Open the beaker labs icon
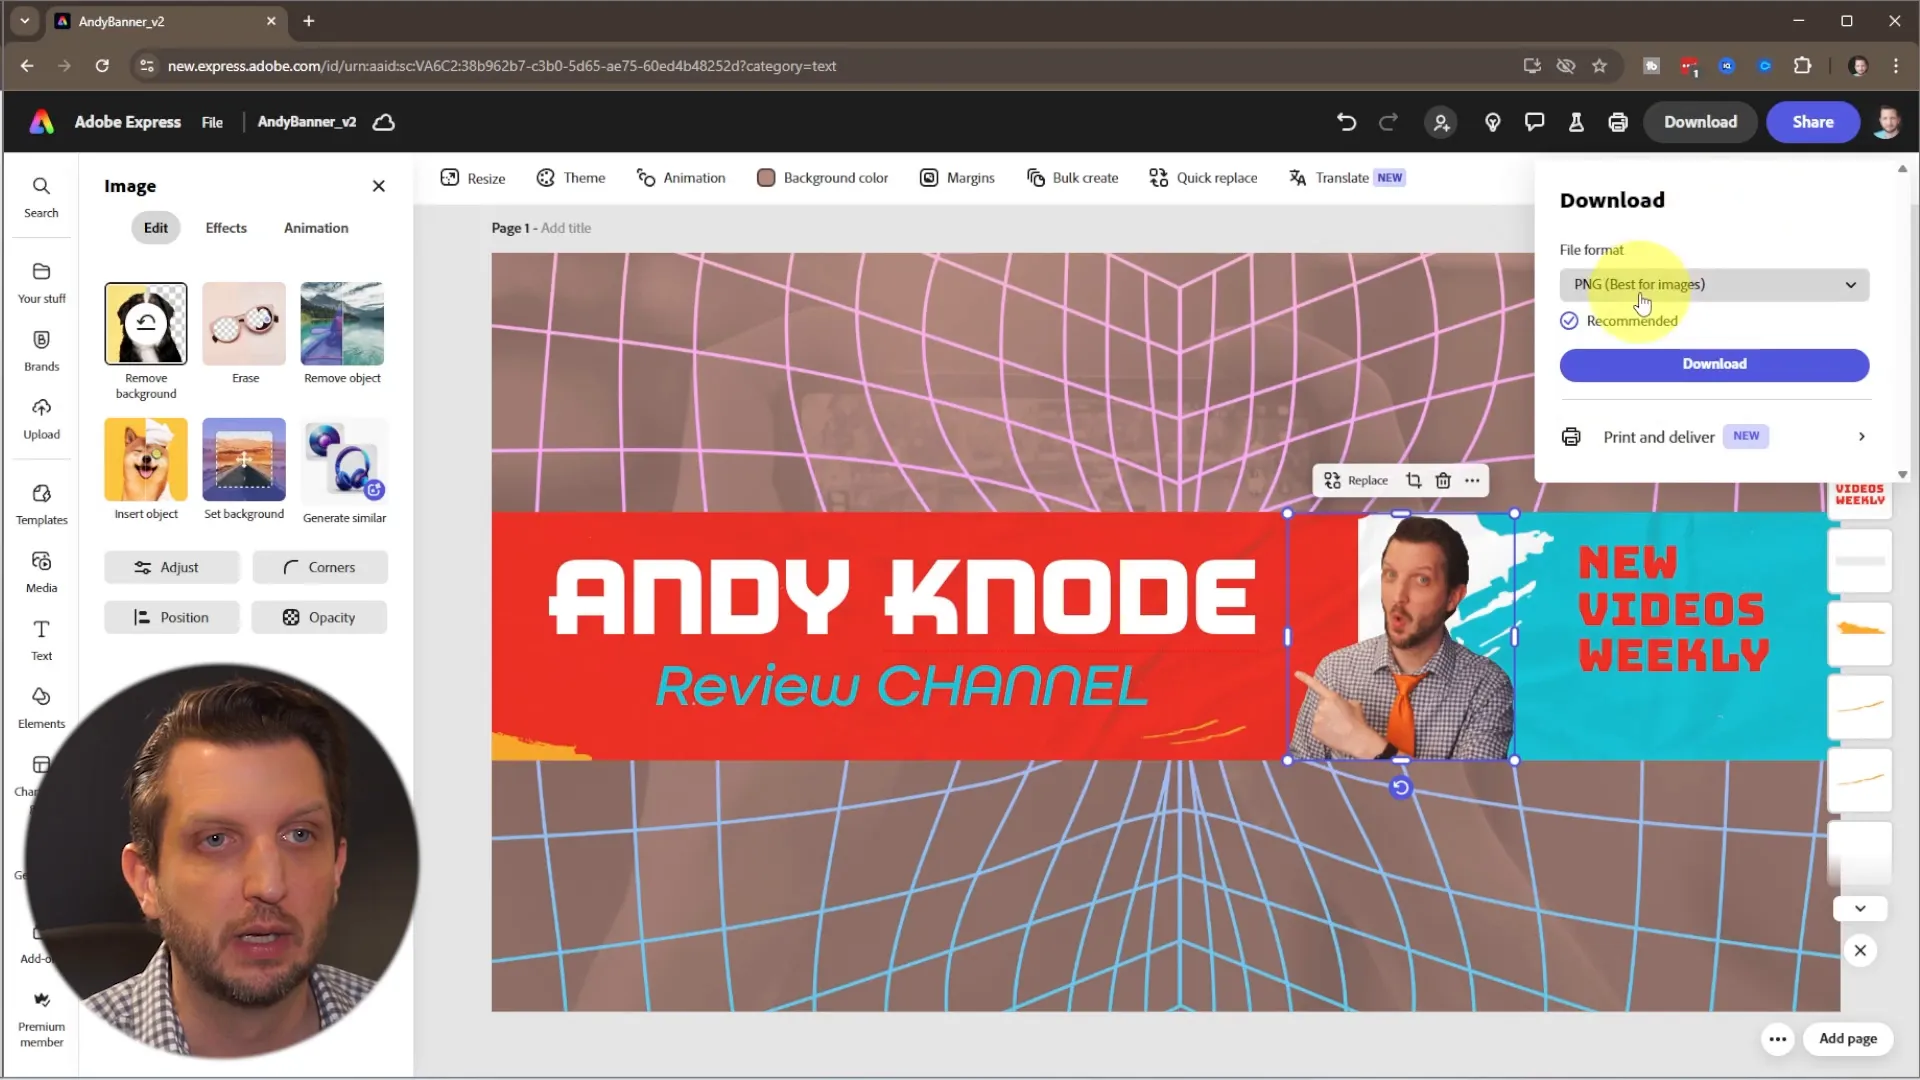The image size is (1920, 1080). click(1576, 122)
